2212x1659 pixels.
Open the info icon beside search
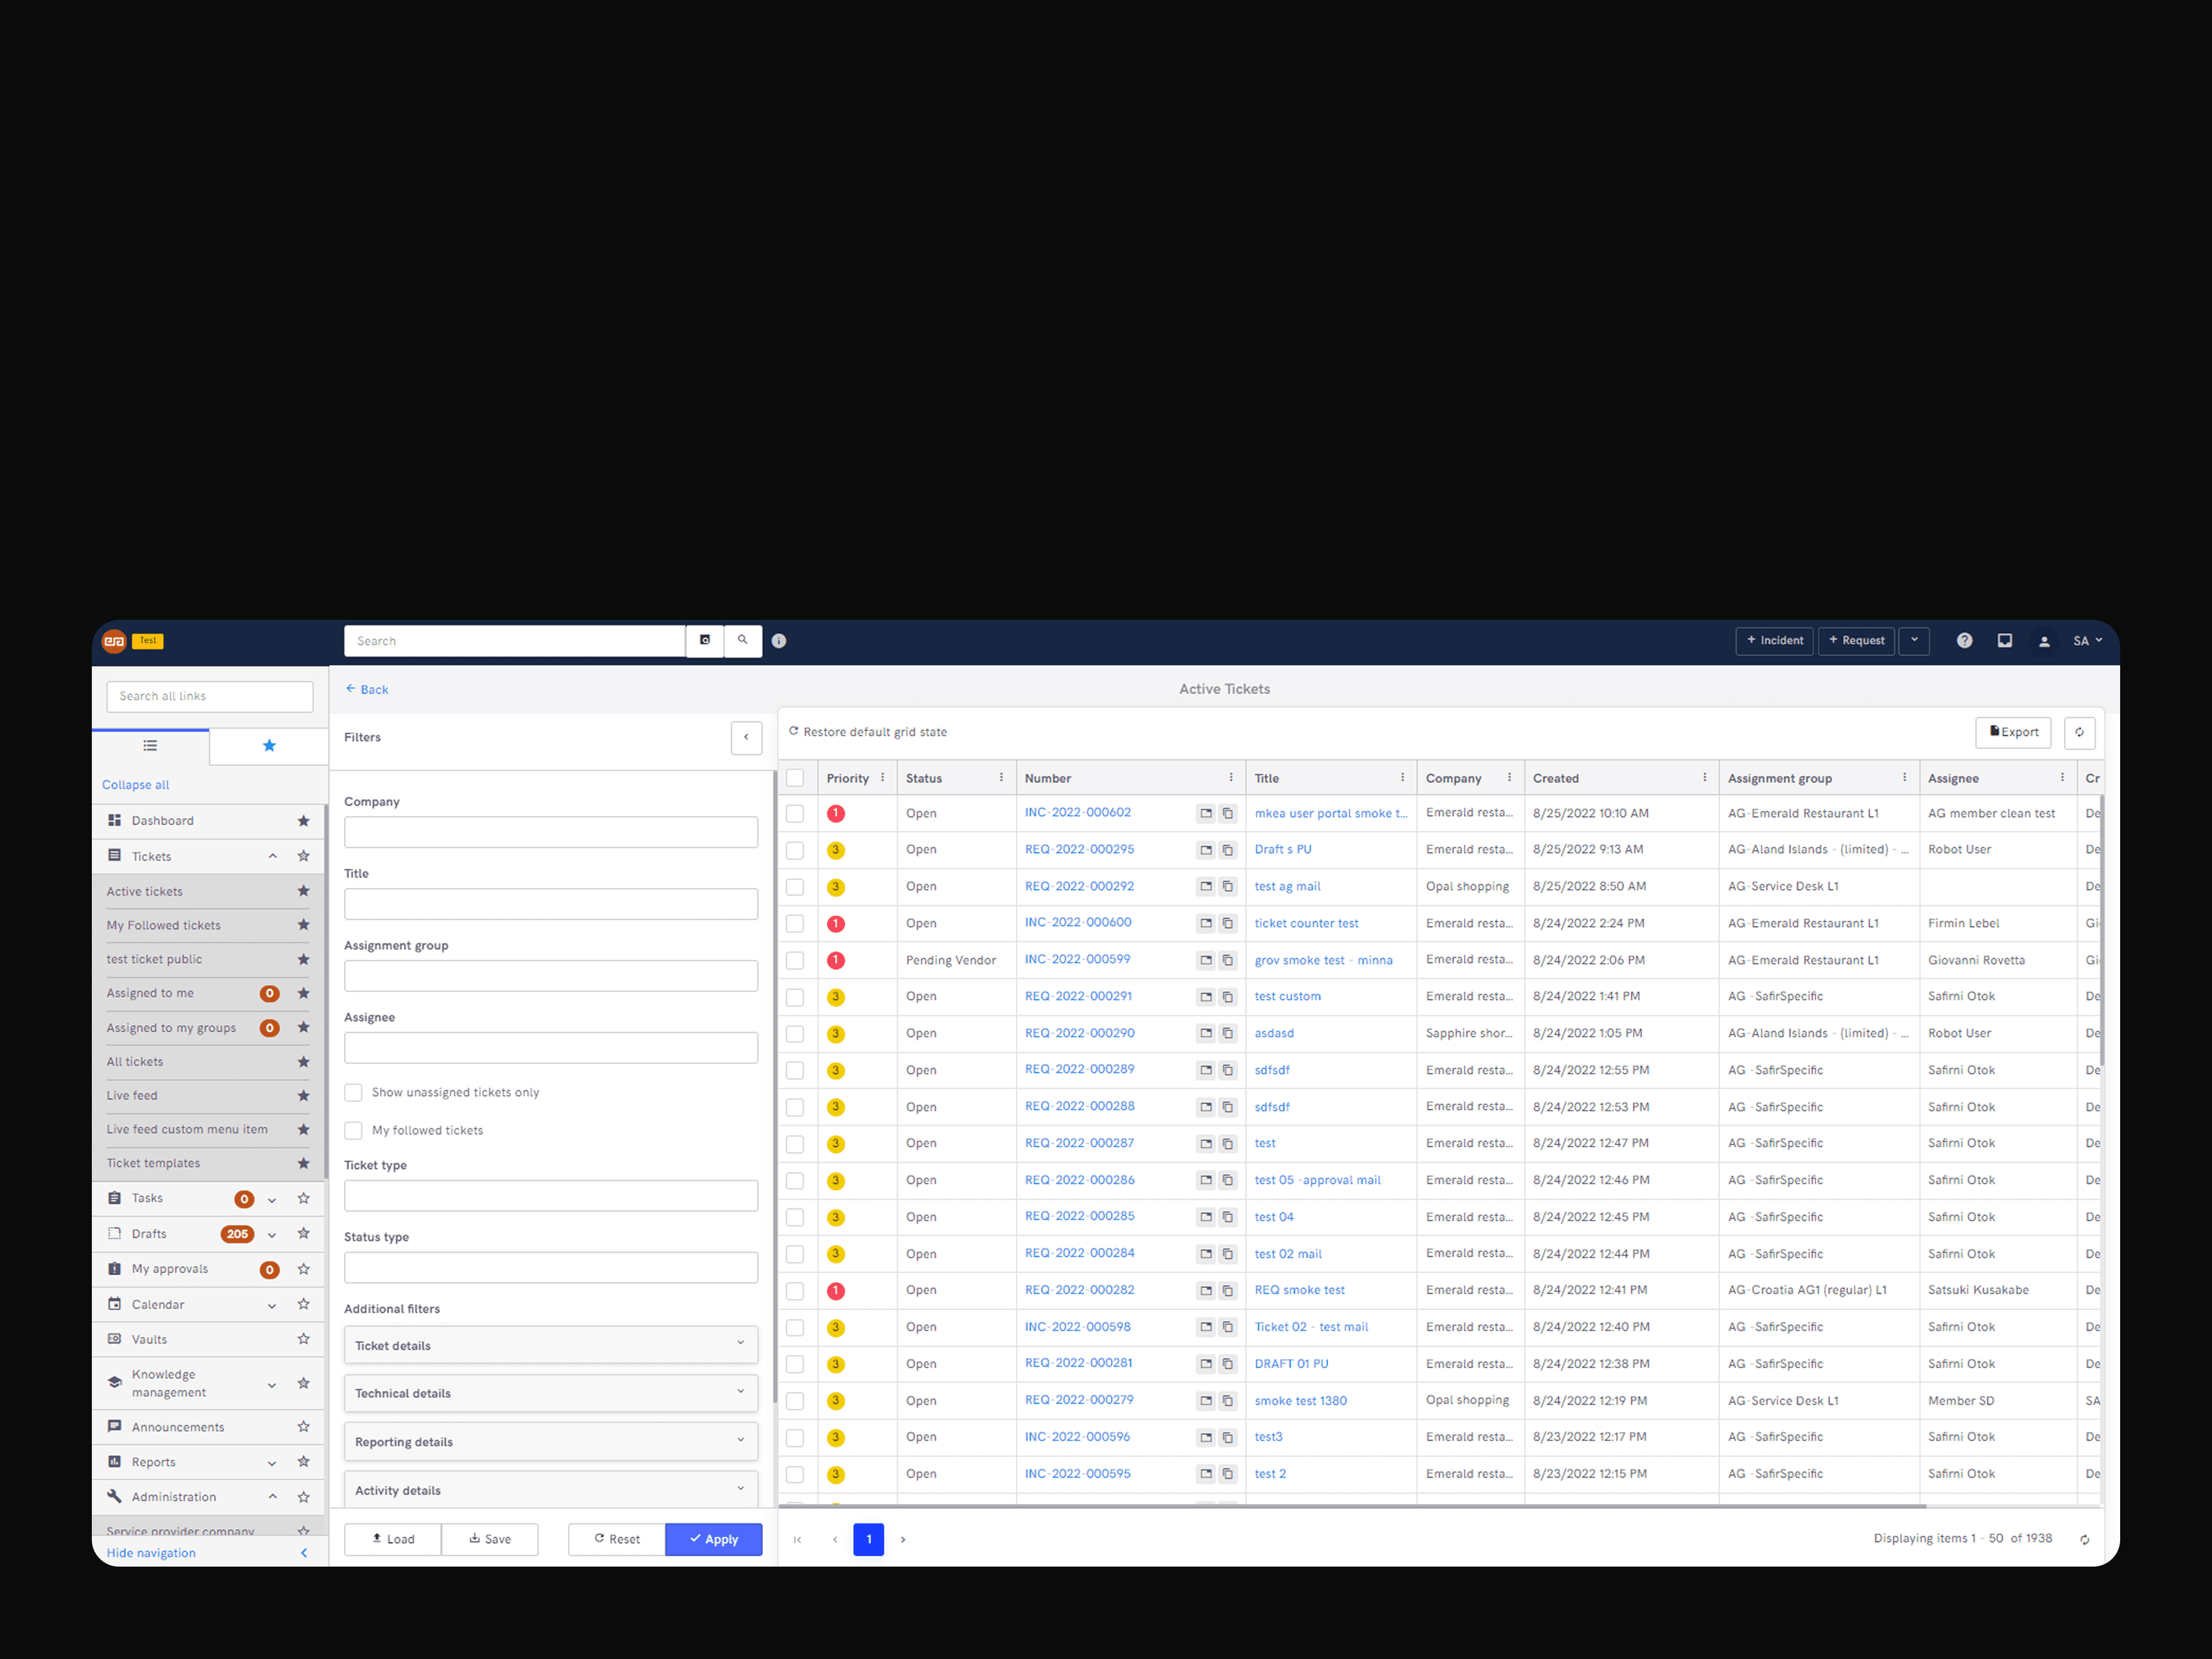click(779, 641)
